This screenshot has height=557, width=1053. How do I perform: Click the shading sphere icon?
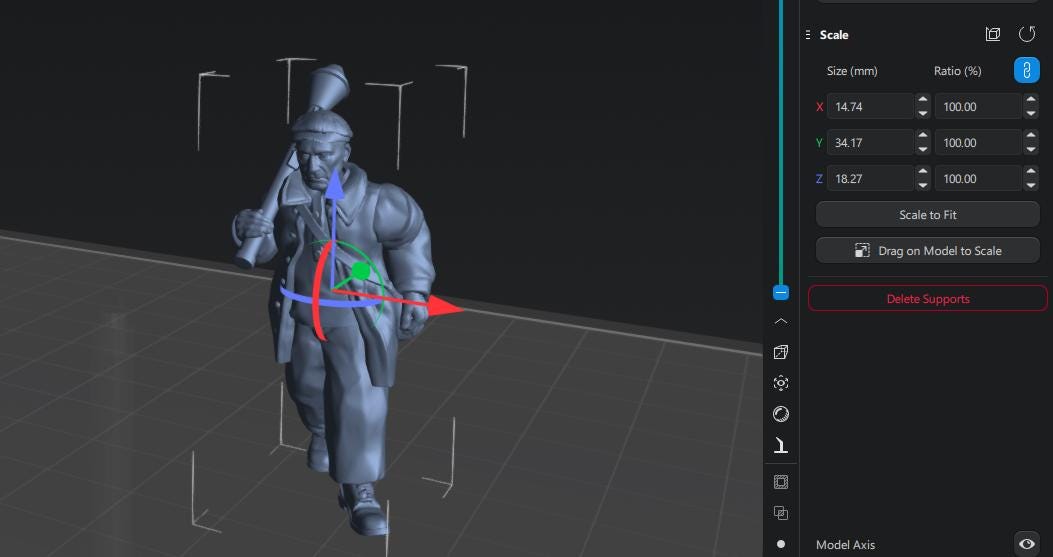point(780,414)
